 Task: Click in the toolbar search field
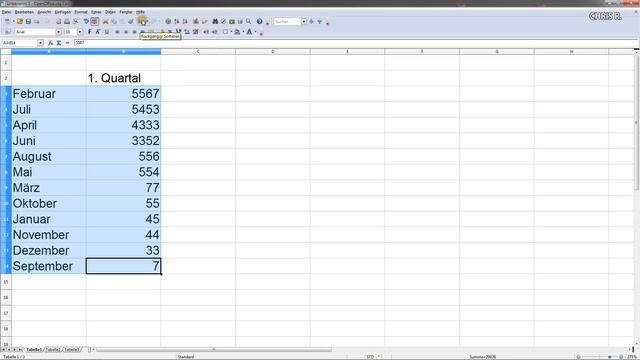coord(287,21)
